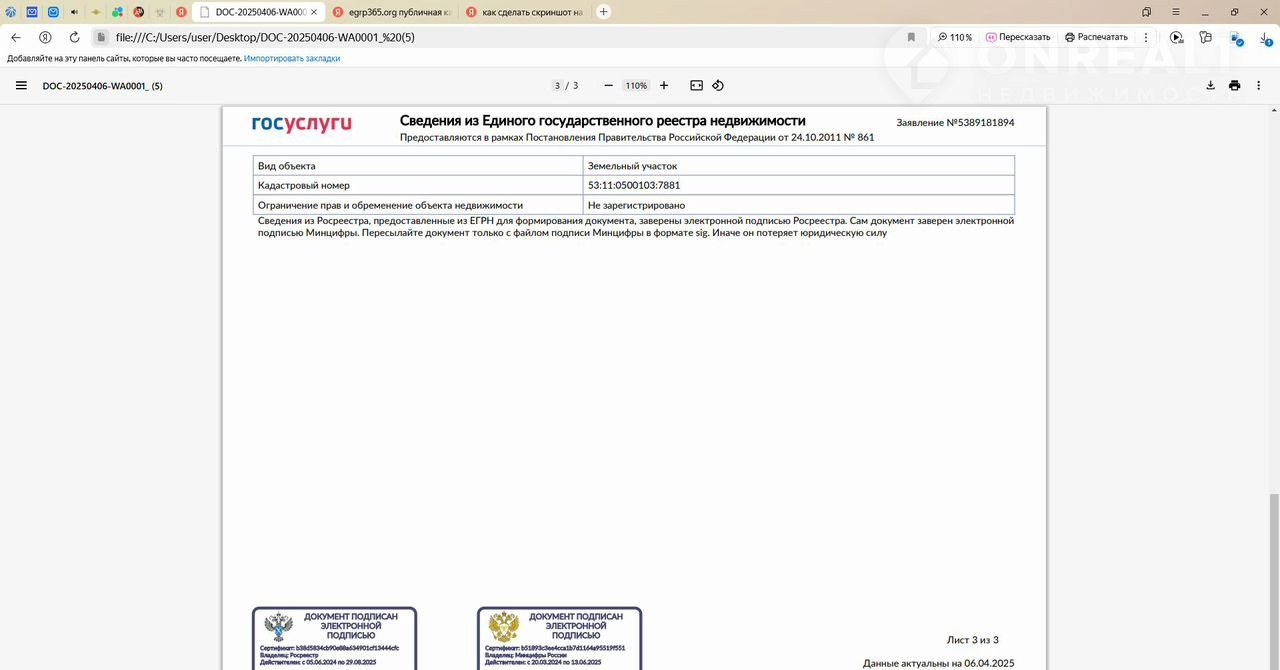1280x670 pixels.
Task: Open the Импортировать закладки link
Action: [292, 59]
